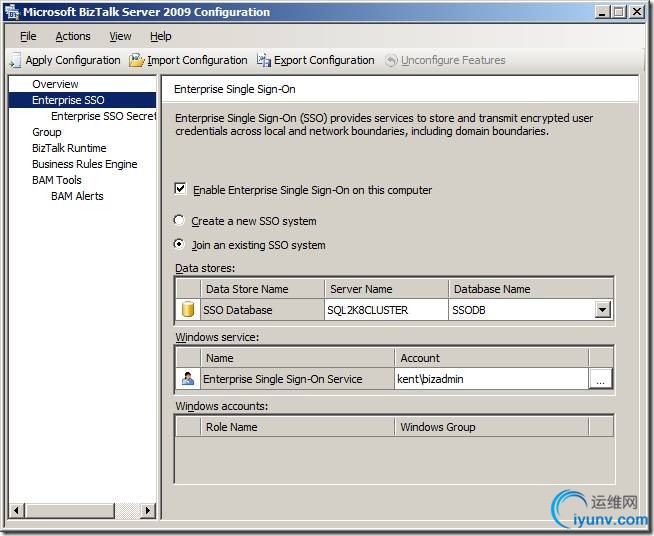Screen dimensions: 654x536
Task: Click the Unconfigure Features icon
Action: [x=391, y=60]
